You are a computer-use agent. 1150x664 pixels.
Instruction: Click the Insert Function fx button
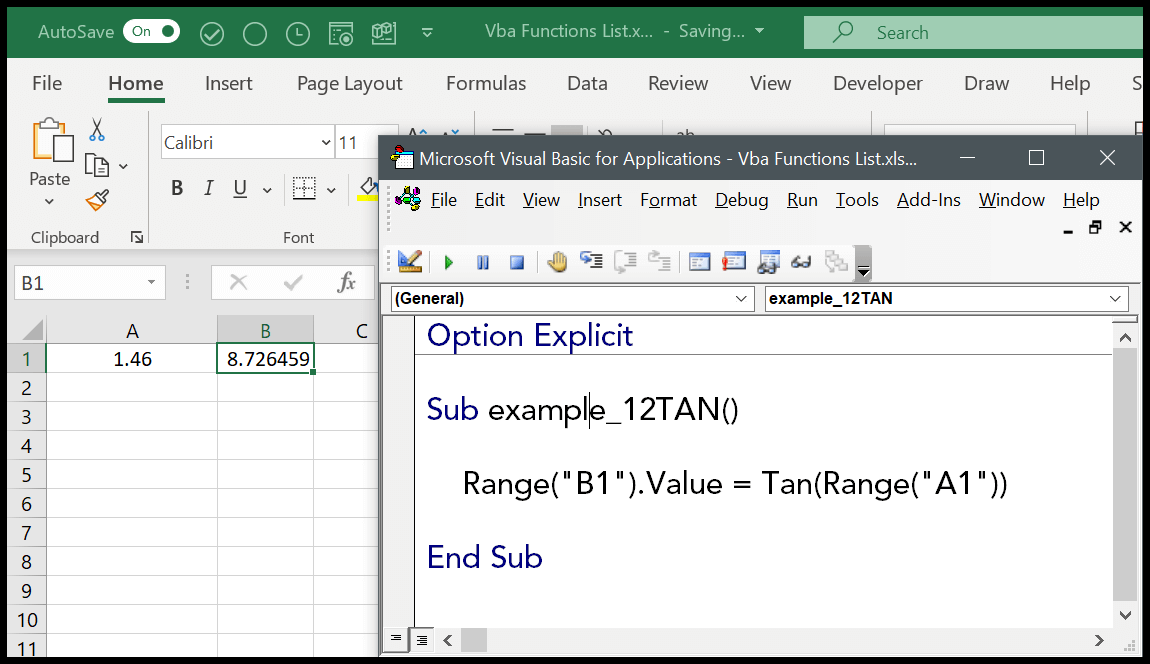(347, 283)
